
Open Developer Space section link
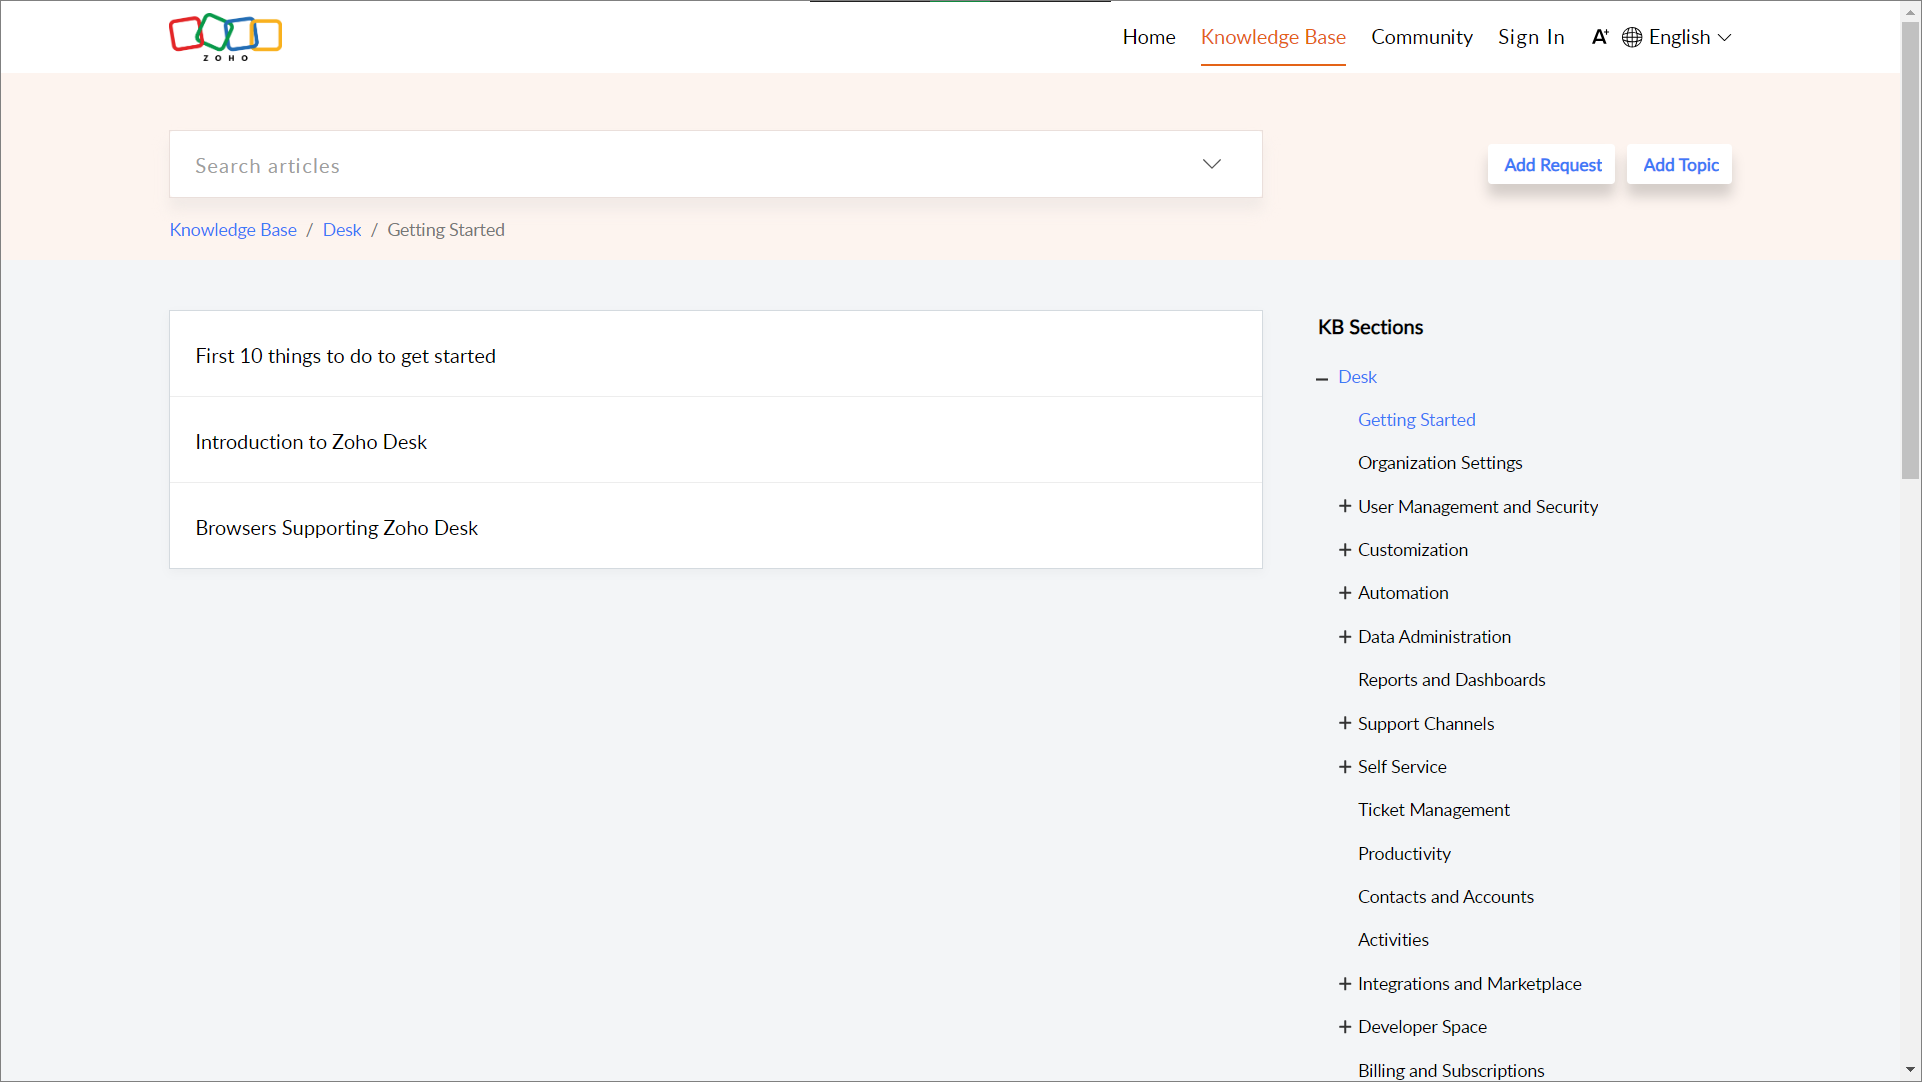[1422, 1027]
